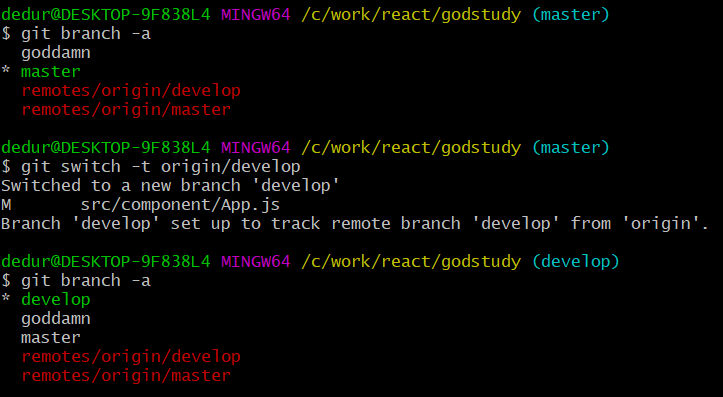
Task: Click 'goddamn' in the last branch list
Action: (x=56, y=319)
